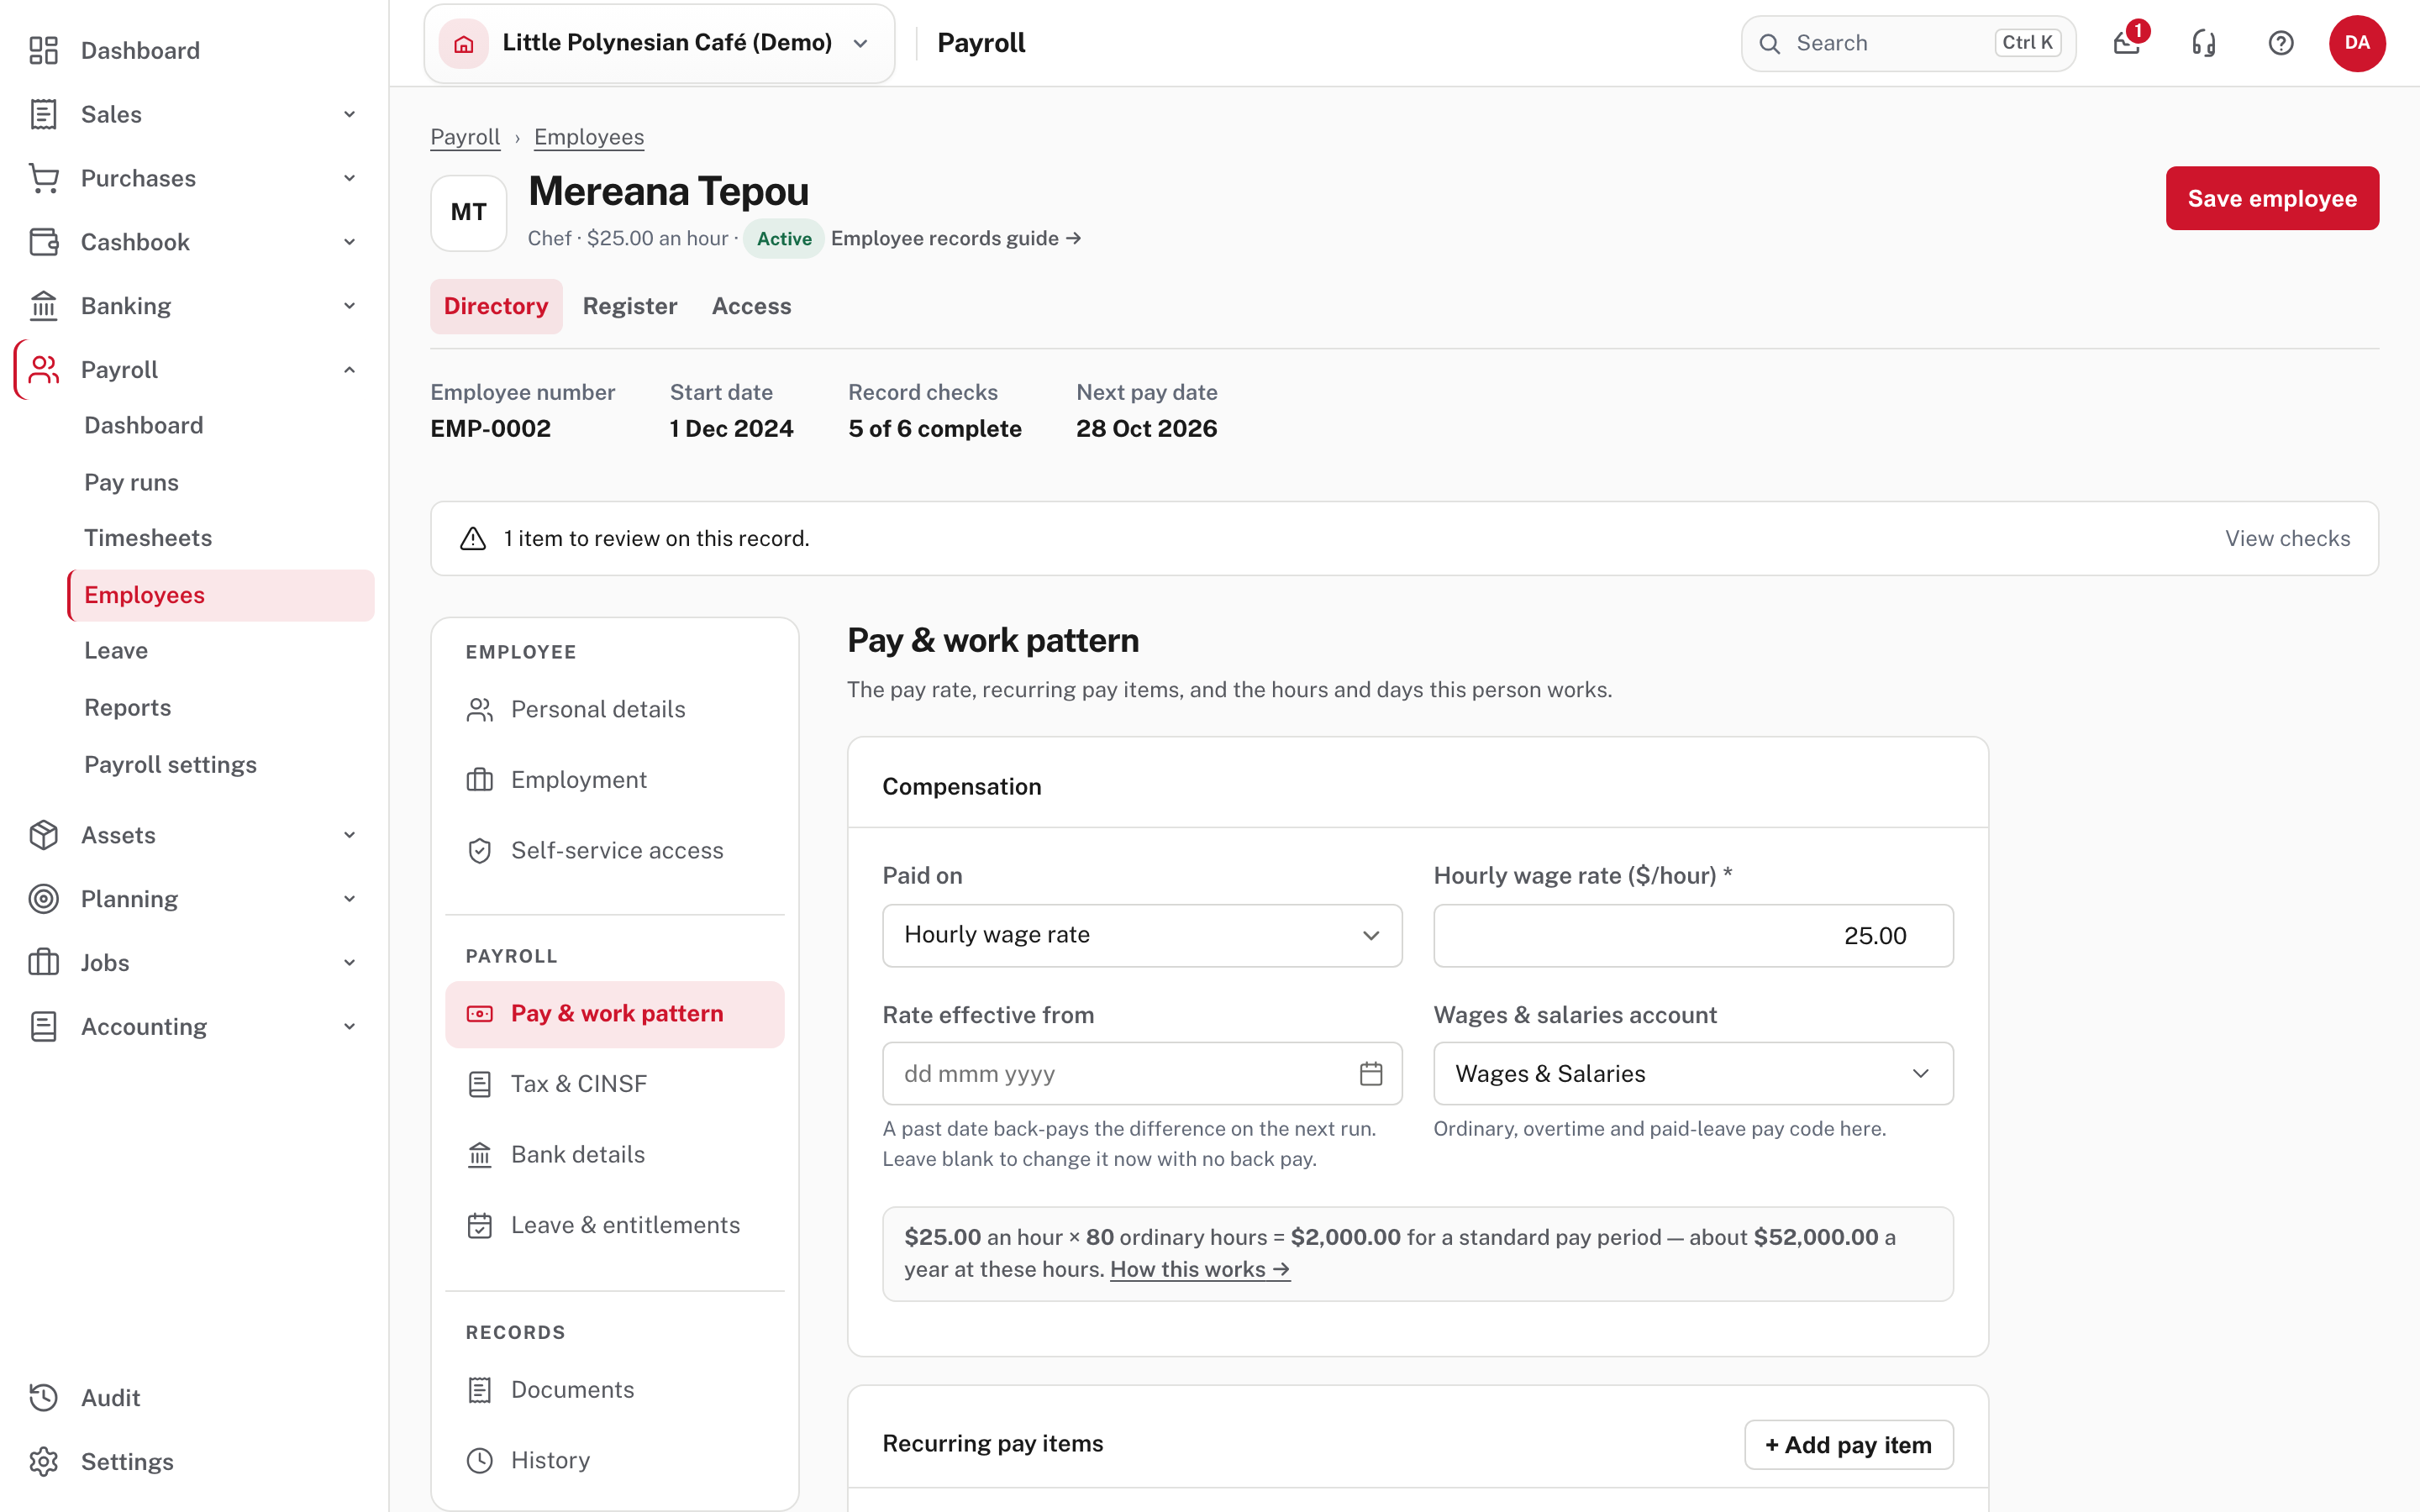Expand the Accounting section chevron

(349, 1027)
